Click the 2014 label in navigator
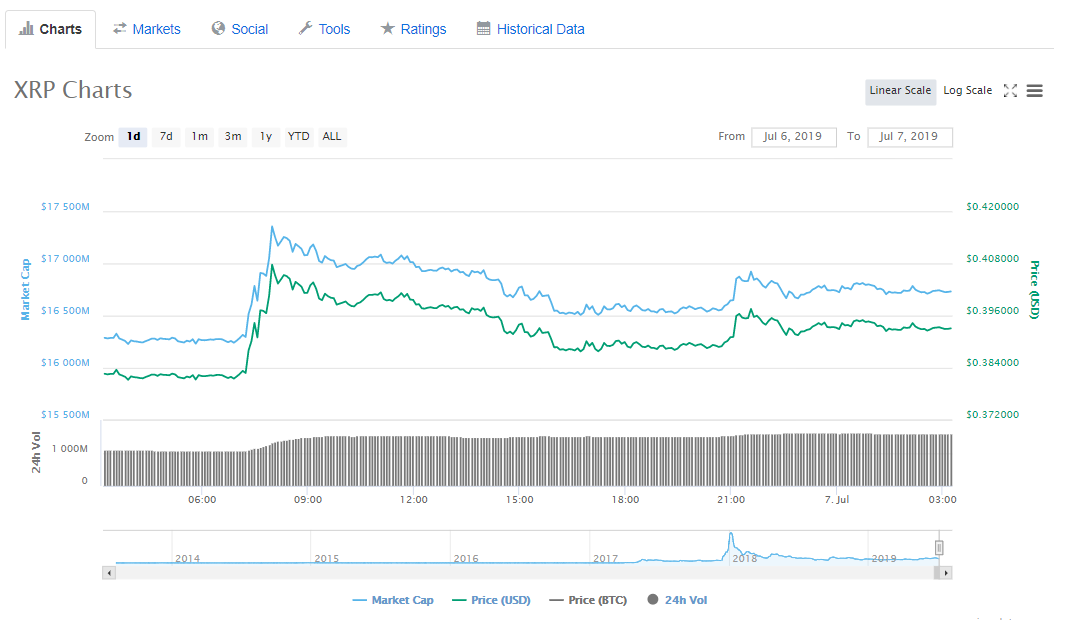 click(187, 558)
